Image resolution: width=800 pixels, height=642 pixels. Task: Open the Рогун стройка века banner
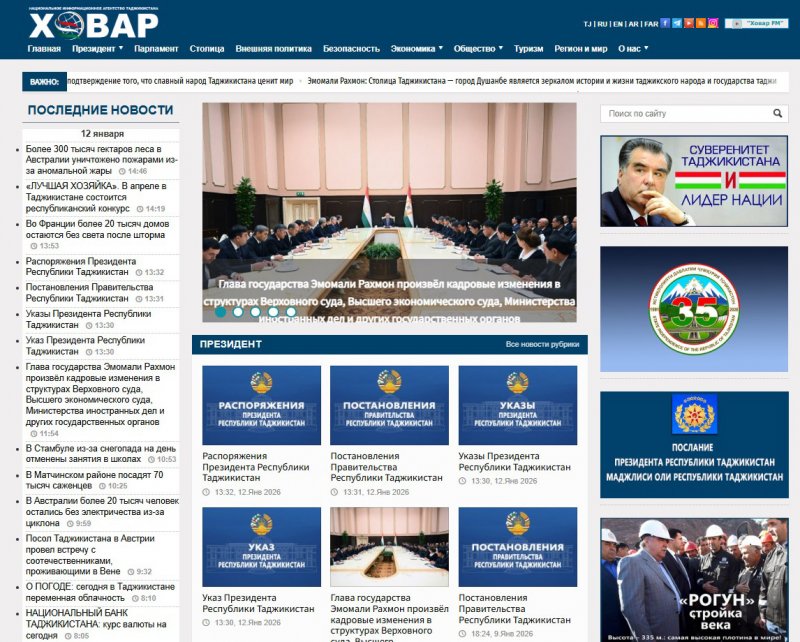pos(694,579)
